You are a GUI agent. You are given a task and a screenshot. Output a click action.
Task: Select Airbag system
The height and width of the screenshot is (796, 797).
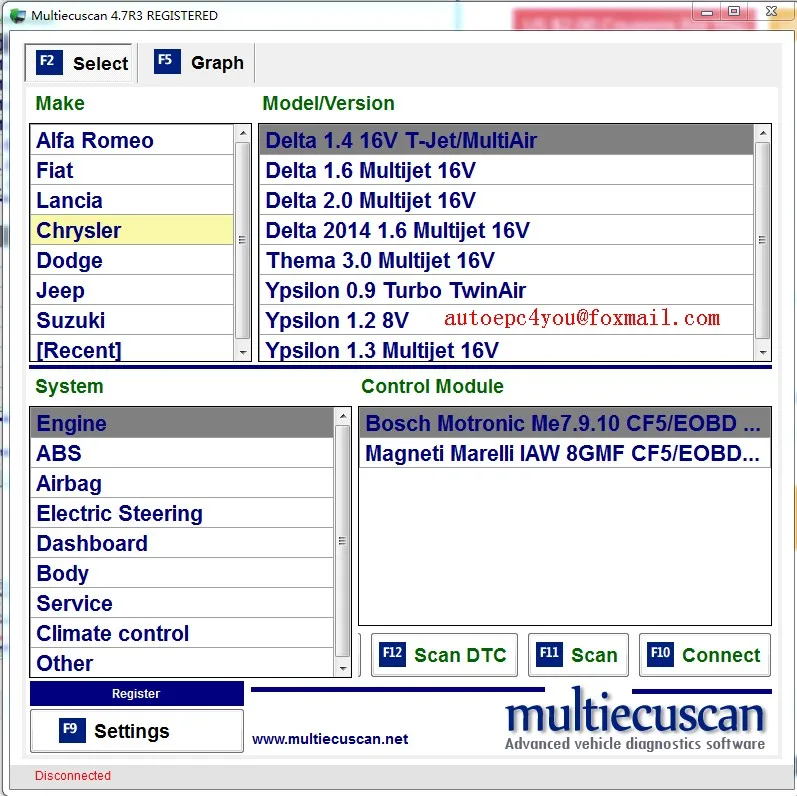coord(182,483)
